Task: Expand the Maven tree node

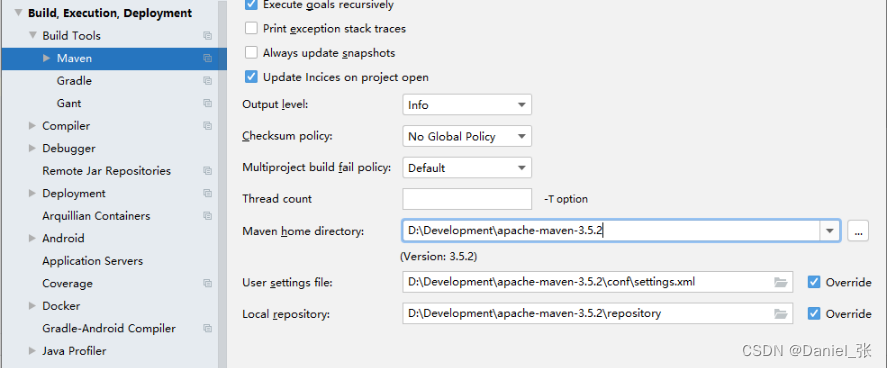Action: (47, 58)
